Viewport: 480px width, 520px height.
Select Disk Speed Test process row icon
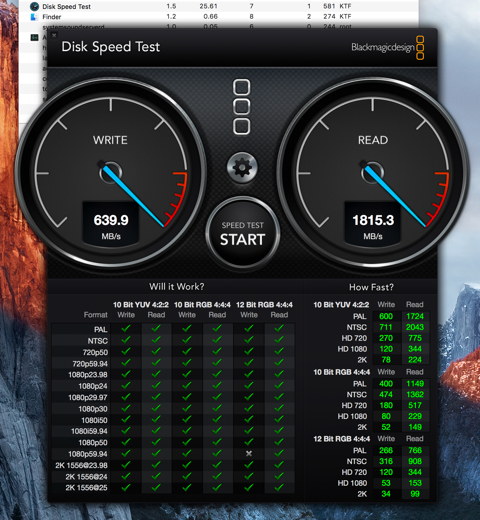click(34, 6)
